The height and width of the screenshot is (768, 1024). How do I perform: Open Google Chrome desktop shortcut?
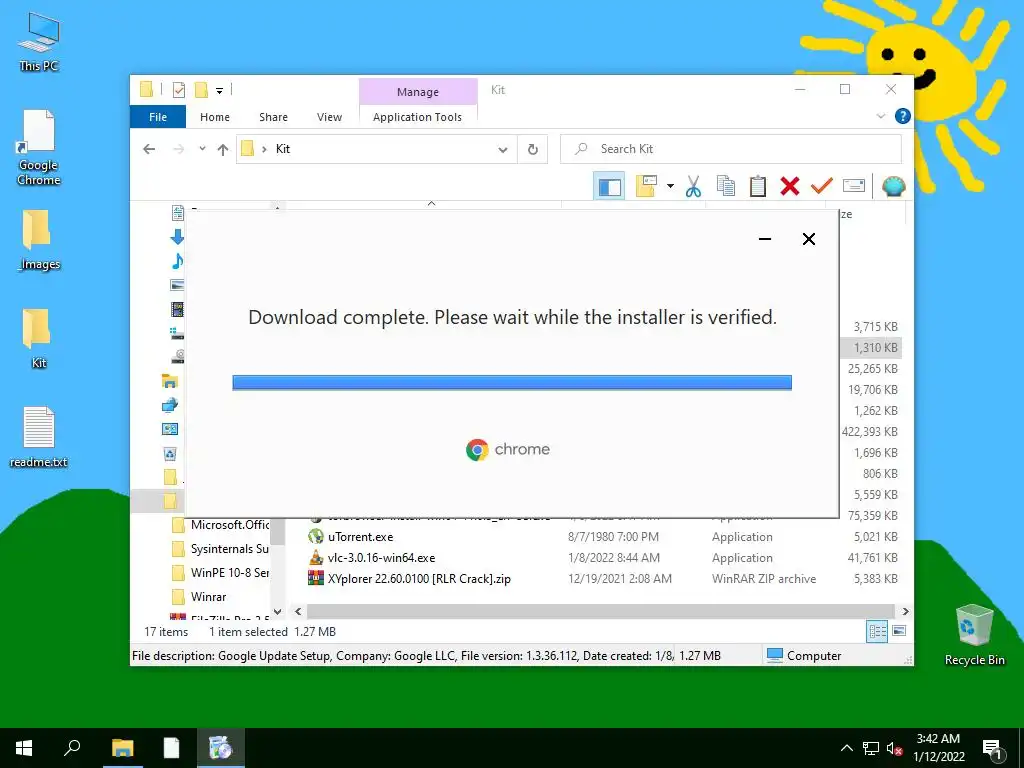(x=38, y=148)
